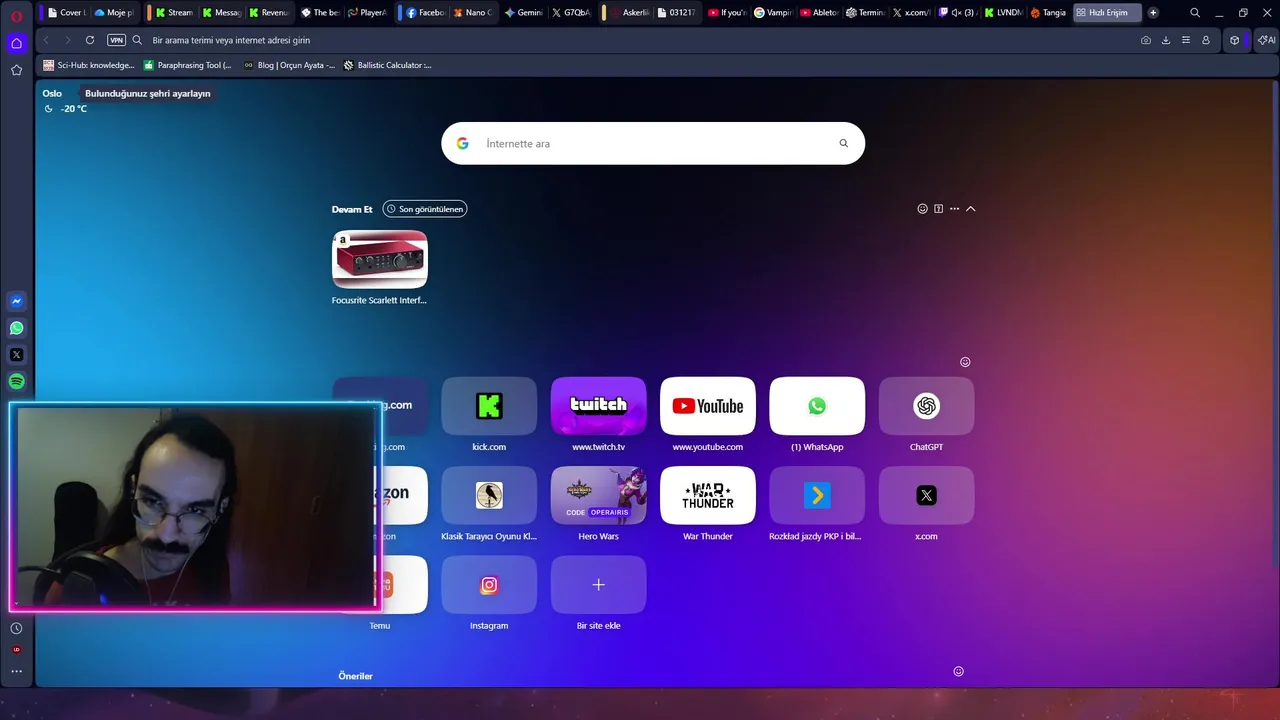The image size is (1280, 720).
Task: Click Son görüntülenen filter button
Action: pyautogui.click(x=425, y=209)
